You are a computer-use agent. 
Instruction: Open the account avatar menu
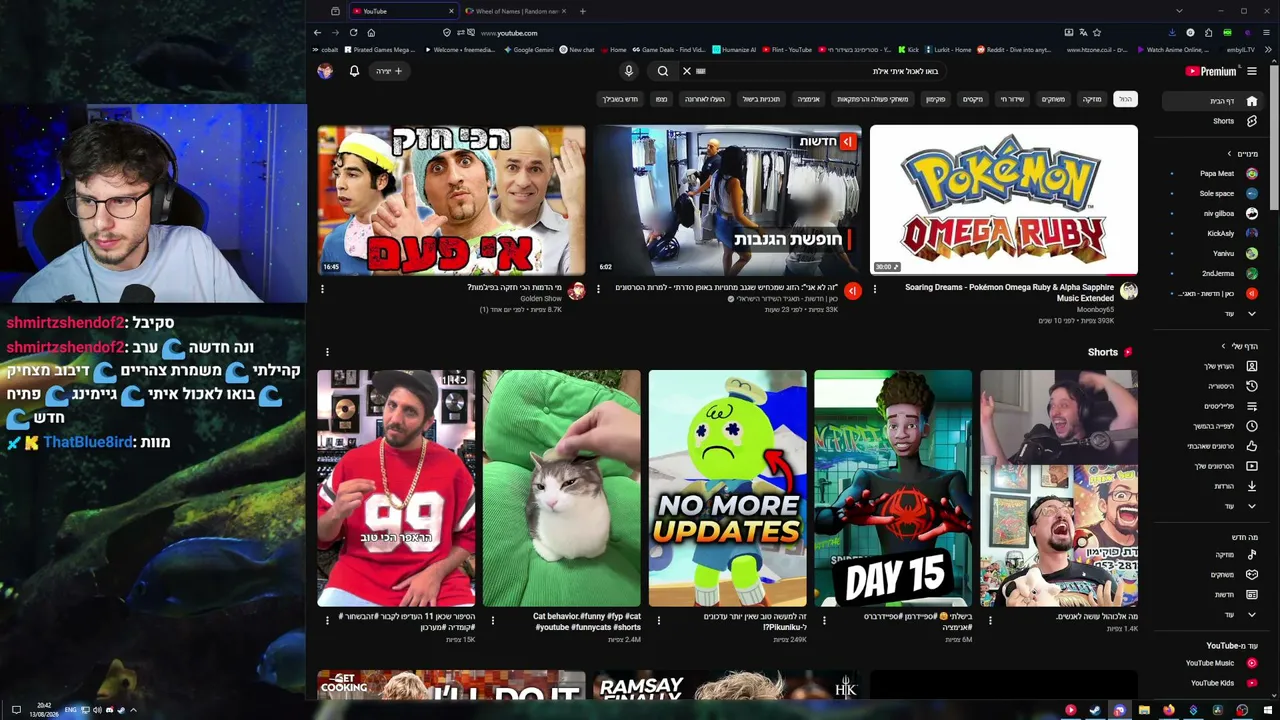point(325,71)
